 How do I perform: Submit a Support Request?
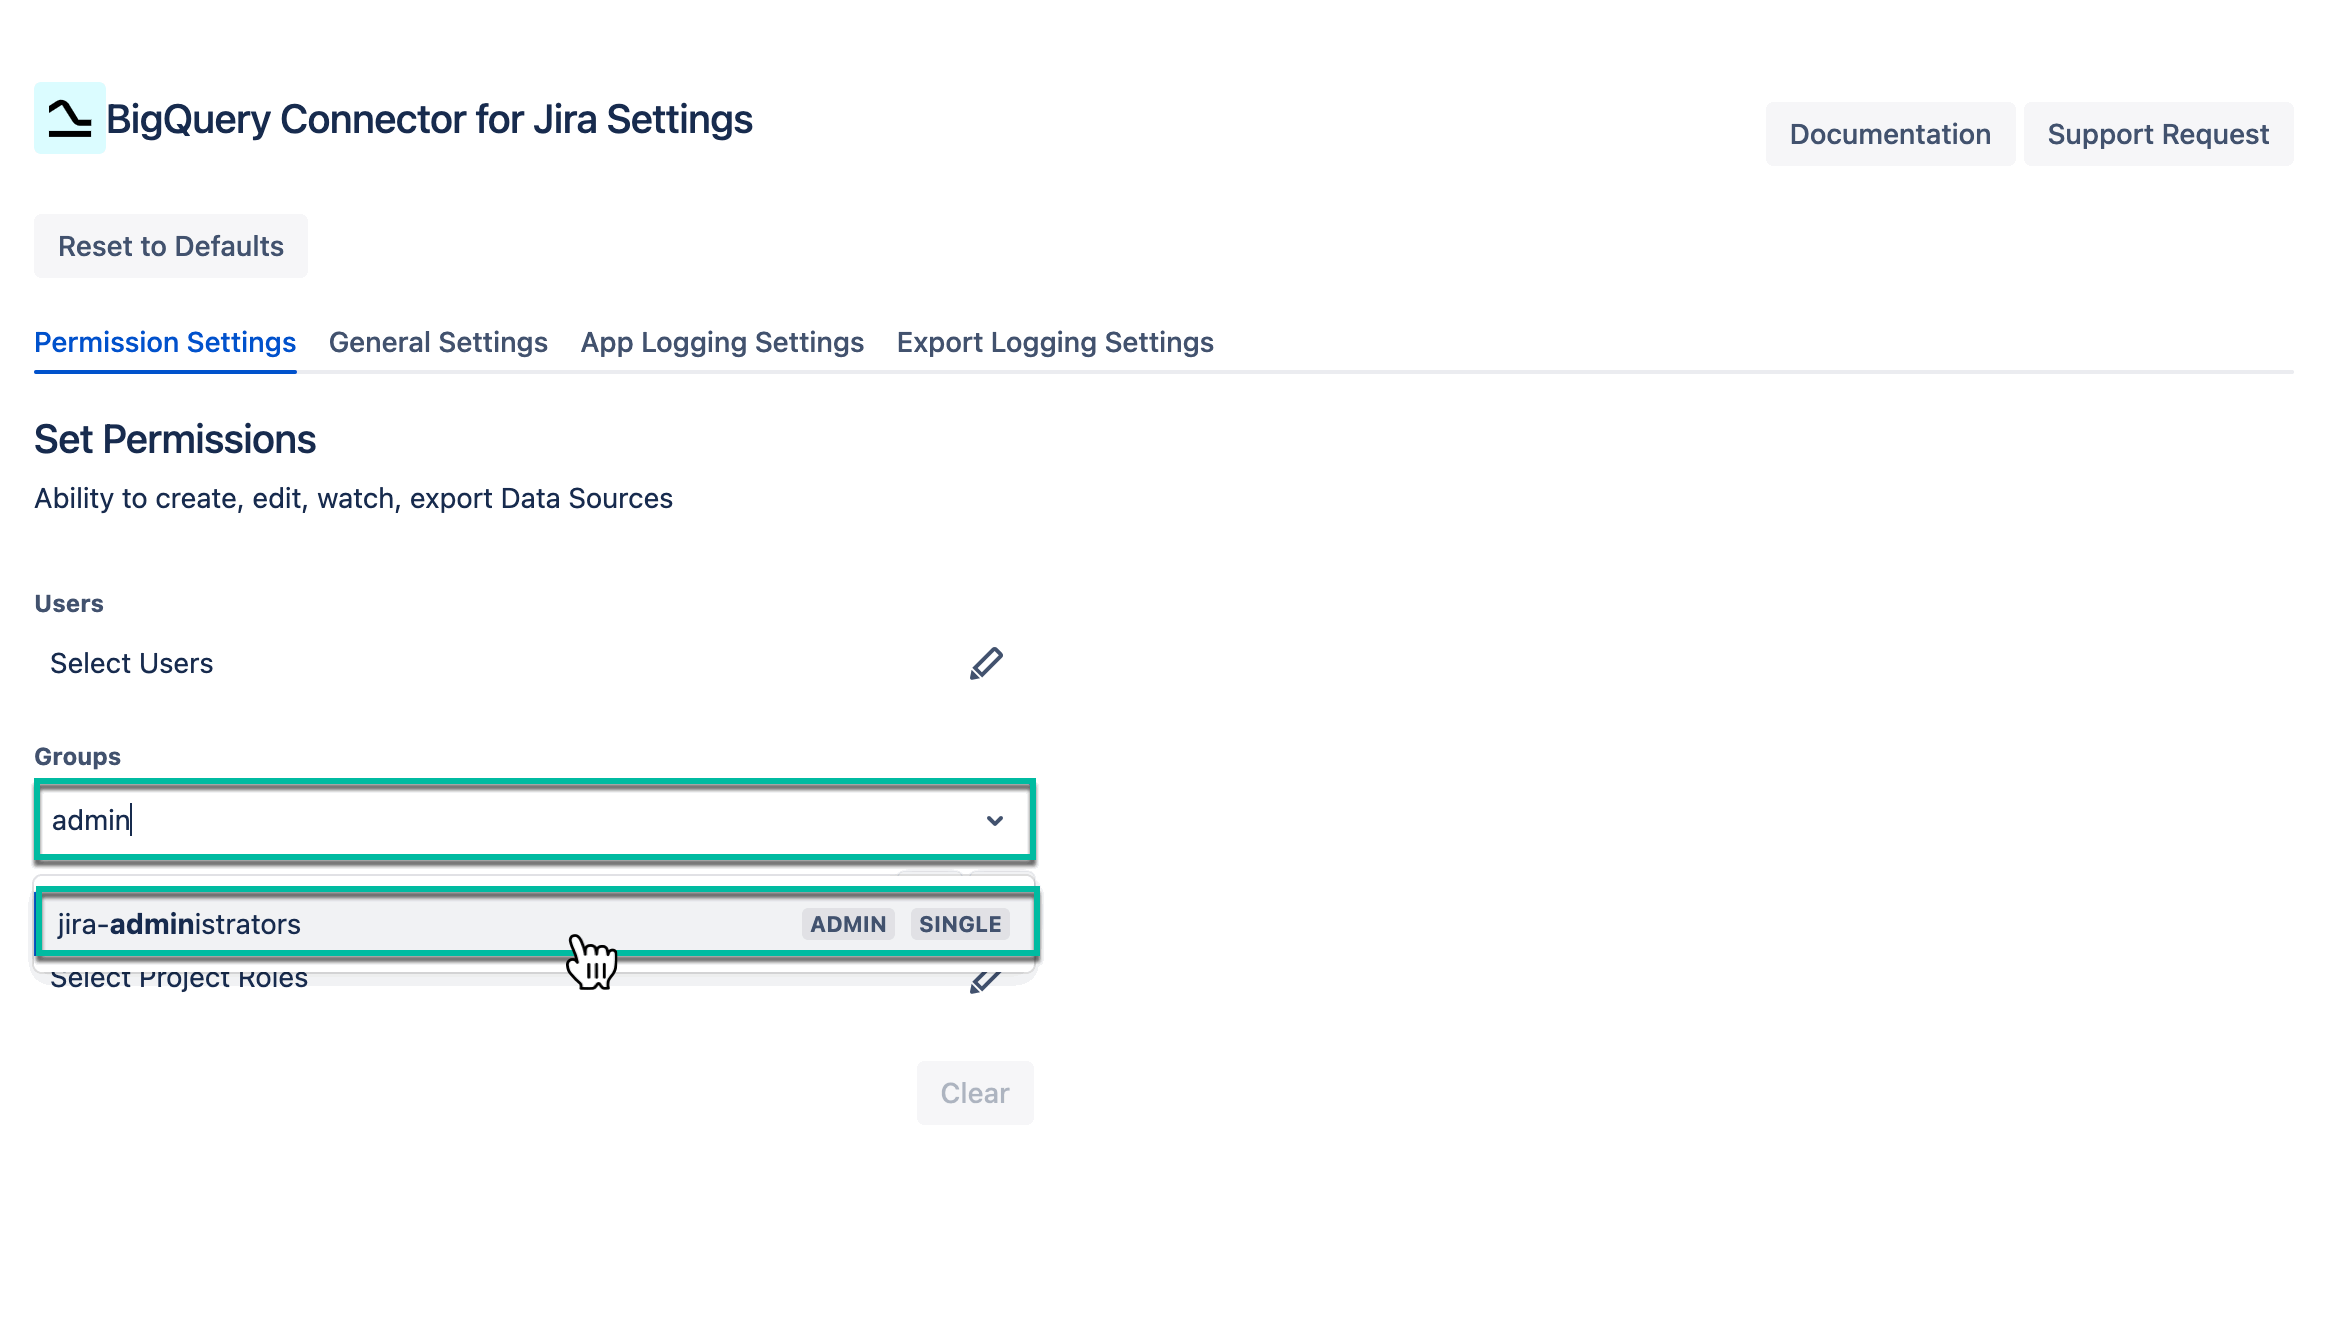click(x=2159, y=133)
